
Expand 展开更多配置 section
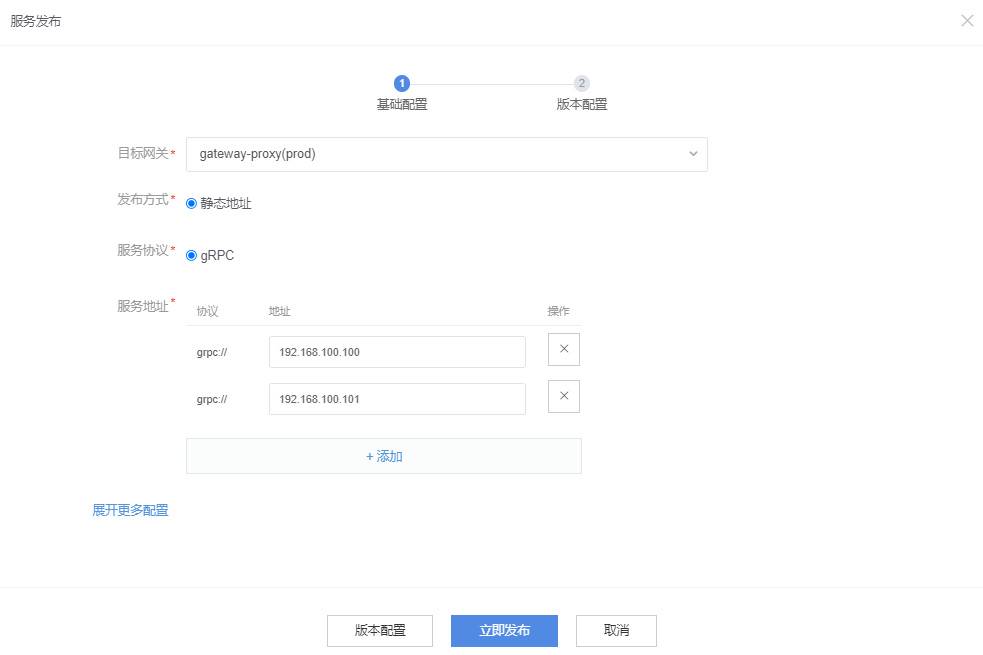[x=130, y=510]
